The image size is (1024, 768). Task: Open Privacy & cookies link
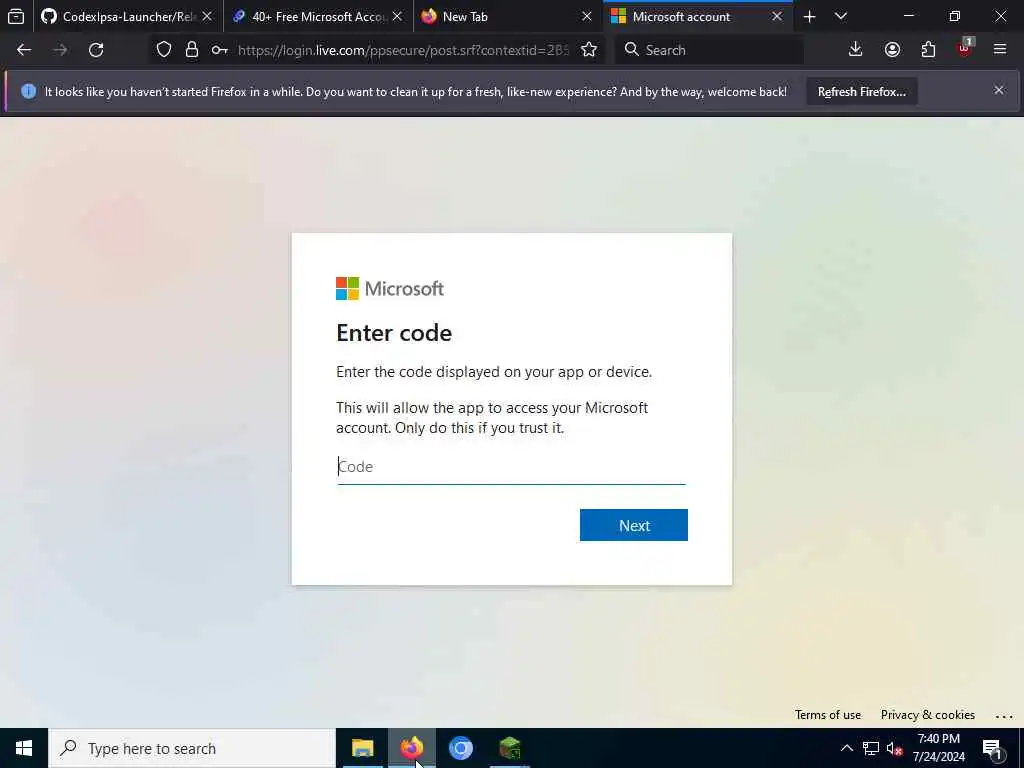click(x=927, y=714)
